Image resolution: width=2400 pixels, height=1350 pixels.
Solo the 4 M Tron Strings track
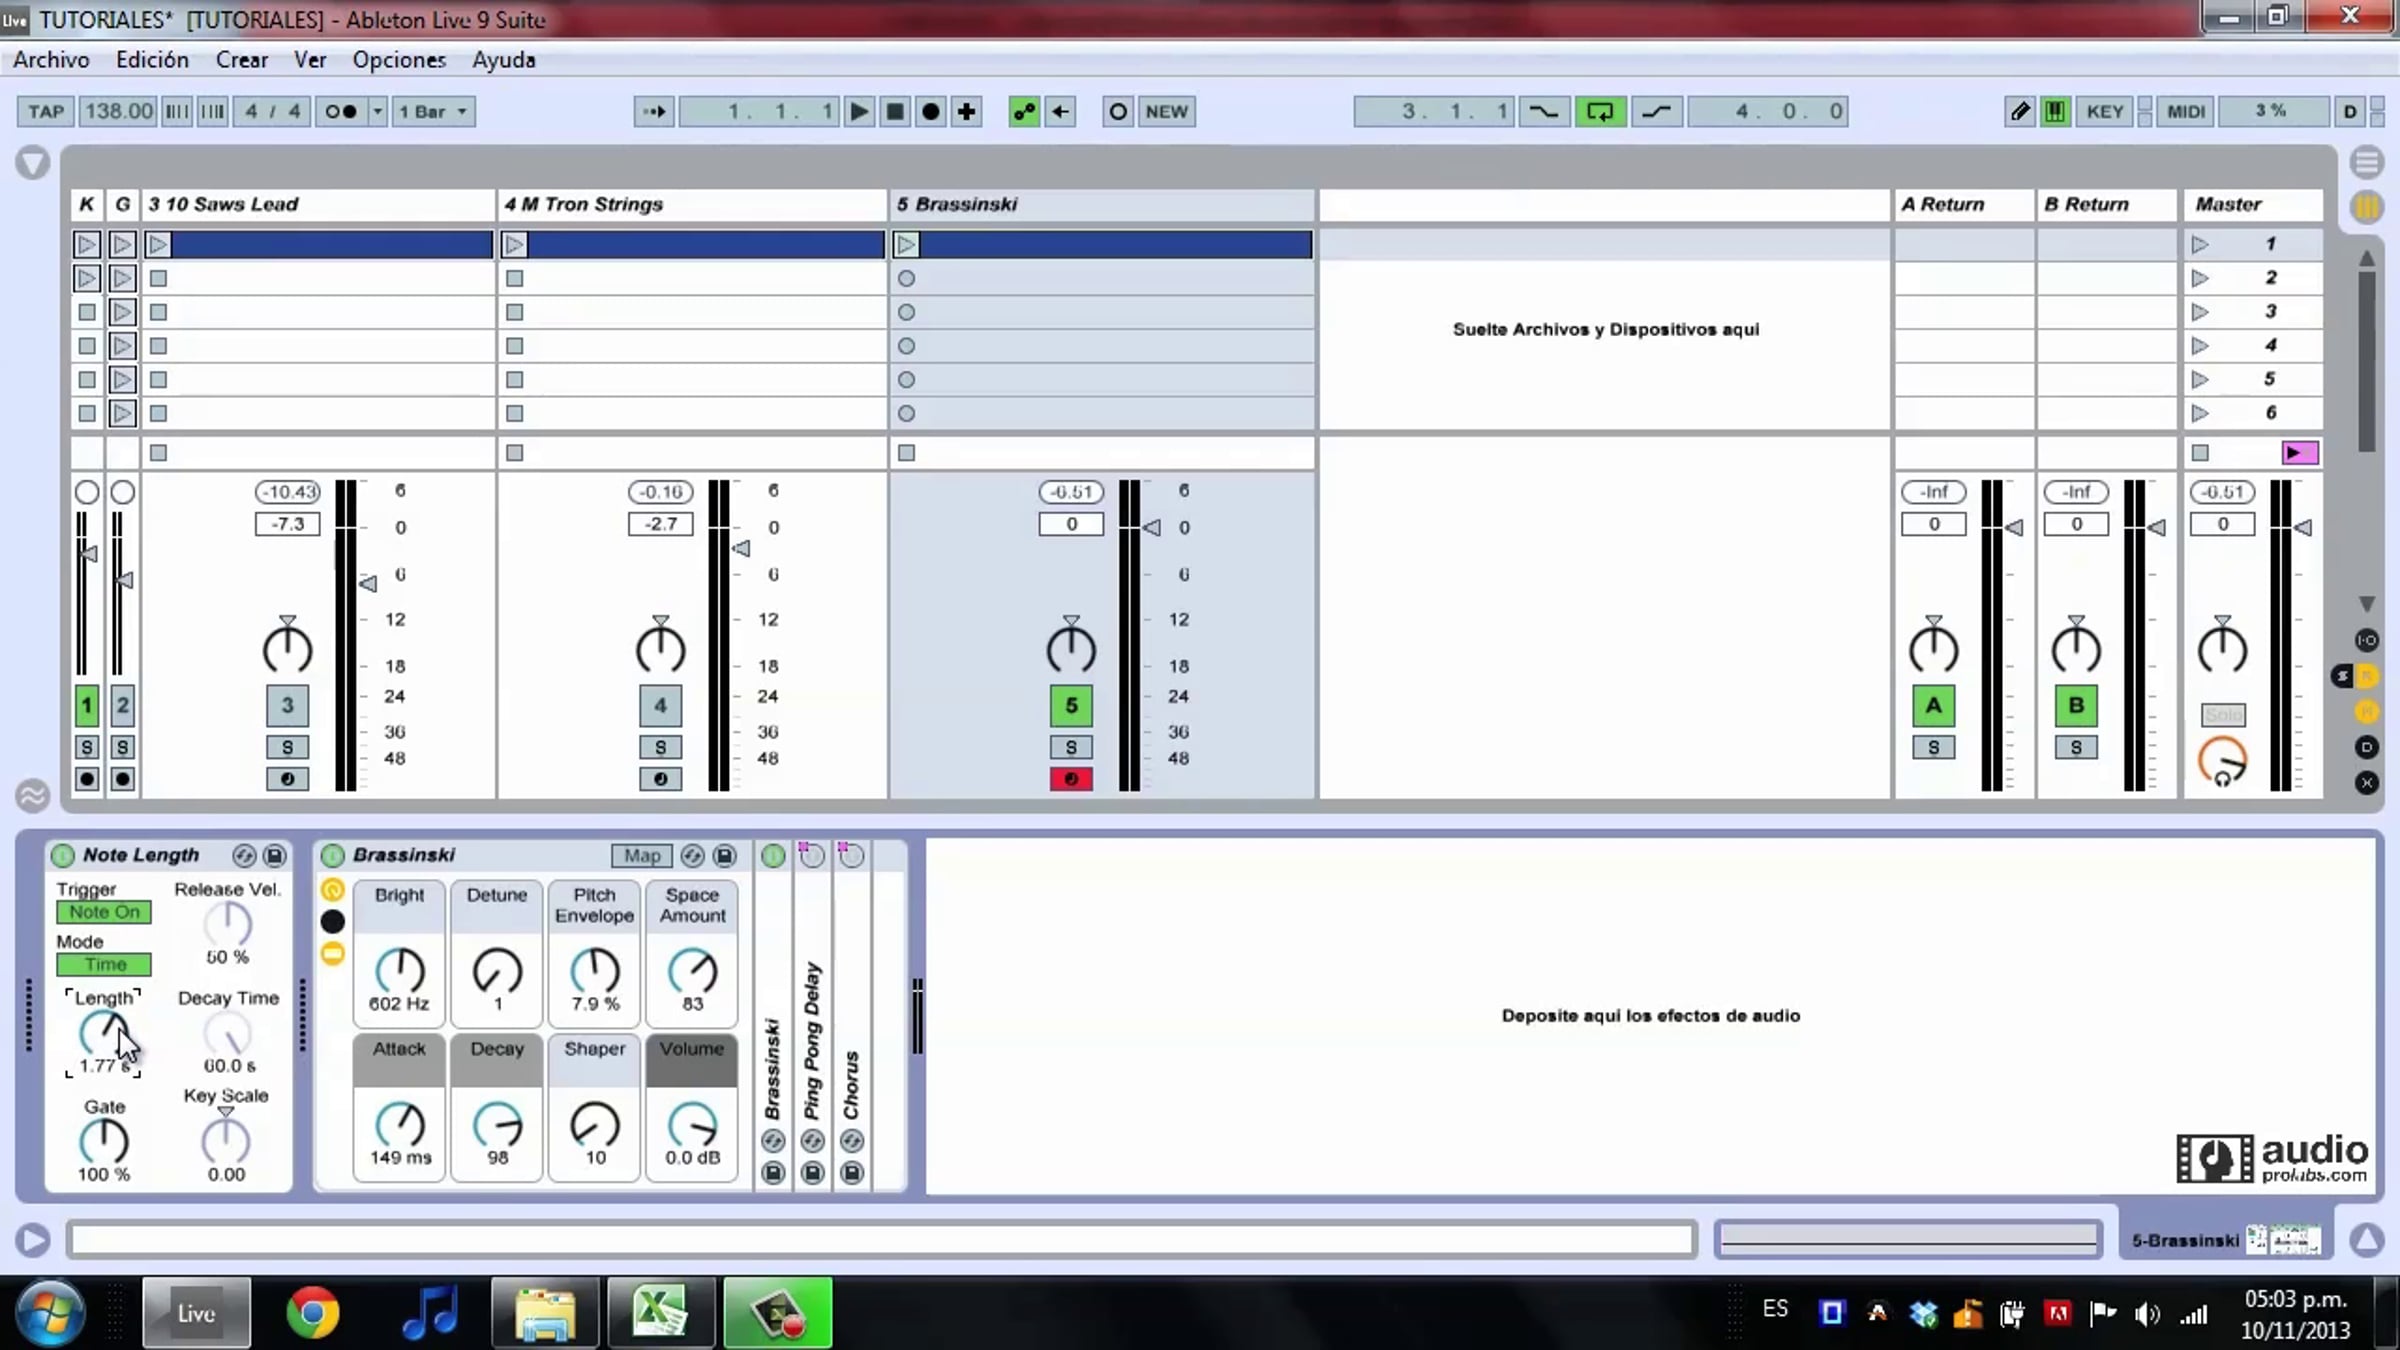coord(660,747)
